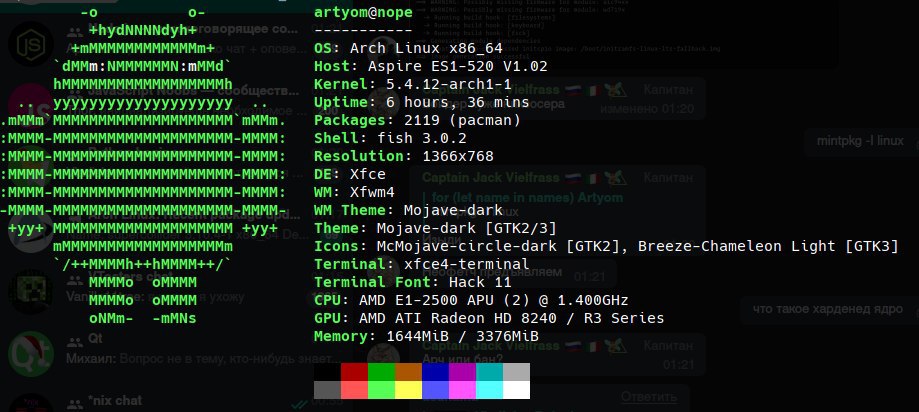Click the 'Resolution: 1366x768' line
The width and height of the screenshot is (919, 412).
coord(404,156)
